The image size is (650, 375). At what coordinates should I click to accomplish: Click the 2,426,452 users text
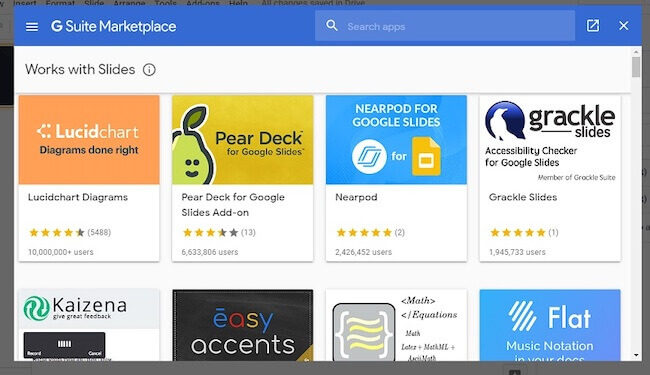364,252
